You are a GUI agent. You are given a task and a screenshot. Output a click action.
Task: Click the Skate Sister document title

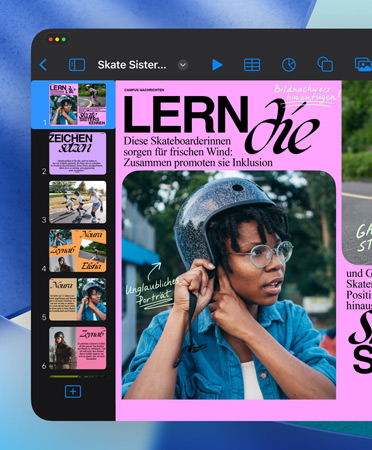[x=132, y=65]
